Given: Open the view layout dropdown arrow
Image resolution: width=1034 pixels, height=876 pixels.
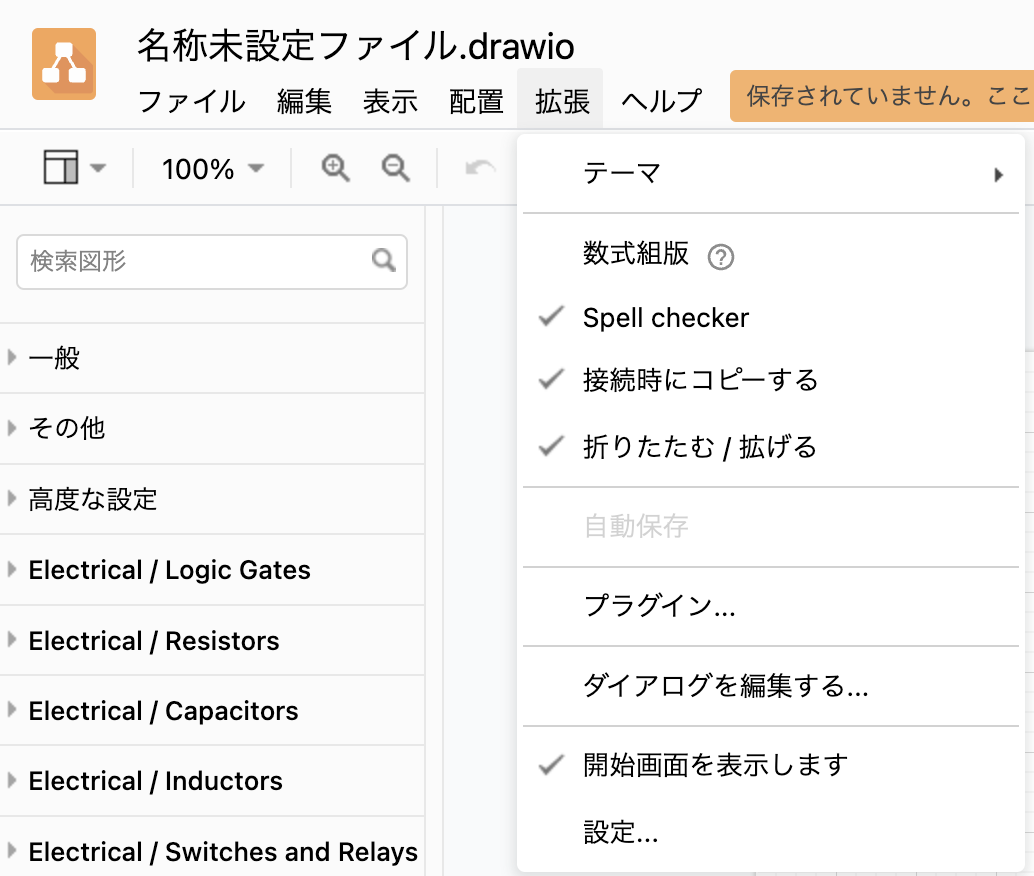Looking at the screenshot, I should click(98, 168).
